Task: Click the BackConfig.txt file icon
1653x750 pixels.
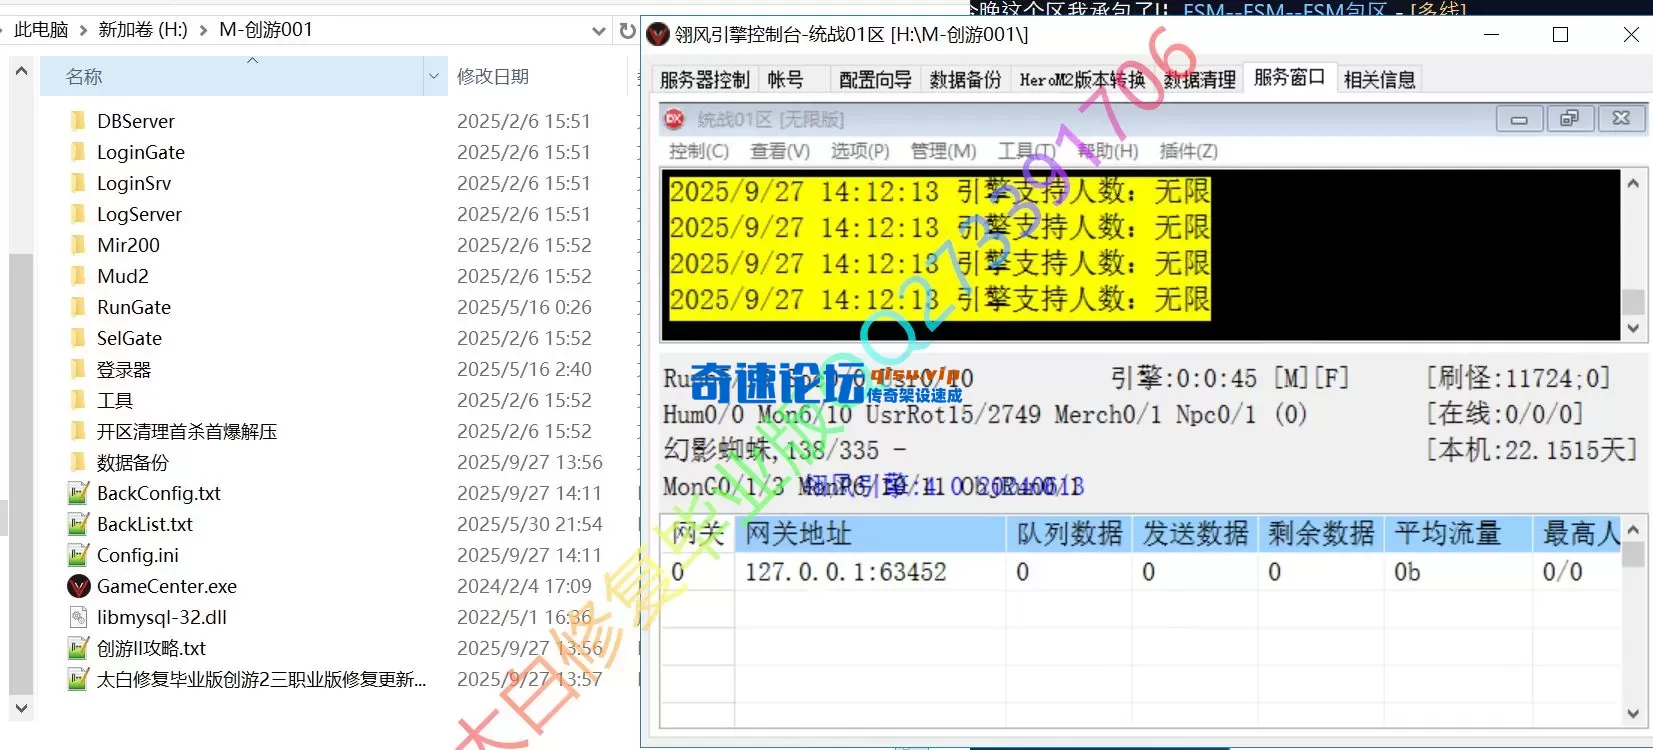Action: [x=78, y=493]
